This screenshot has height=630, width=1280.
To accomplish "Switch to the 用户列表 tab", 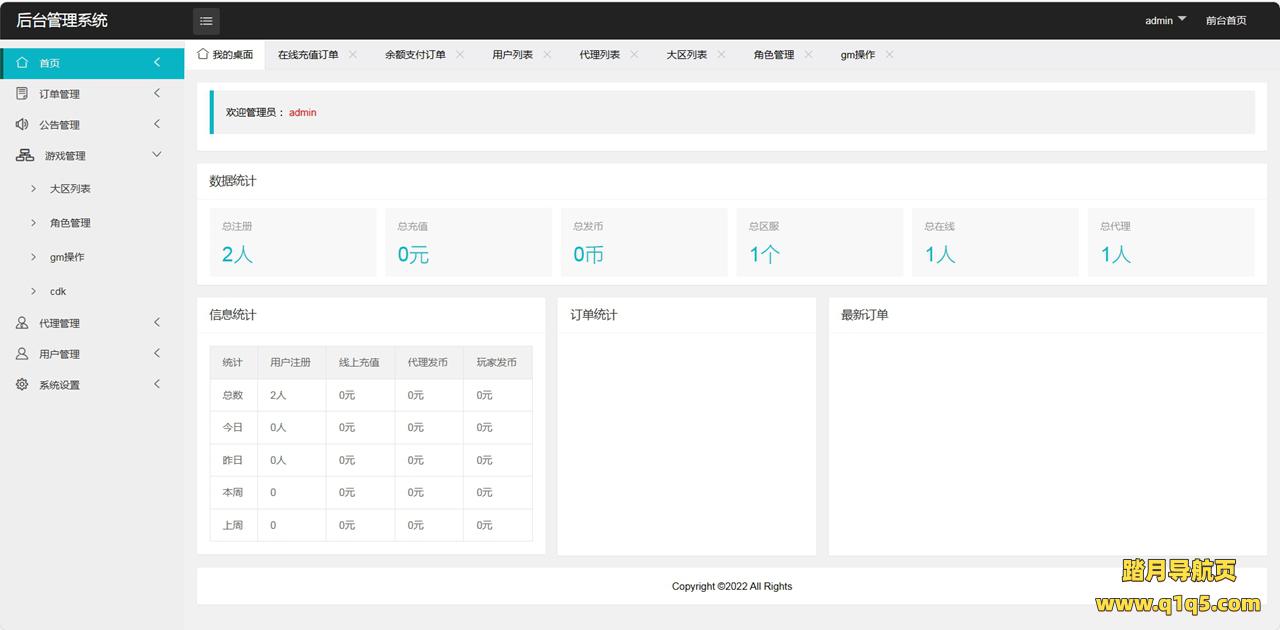I will click(x=512, y=55).
